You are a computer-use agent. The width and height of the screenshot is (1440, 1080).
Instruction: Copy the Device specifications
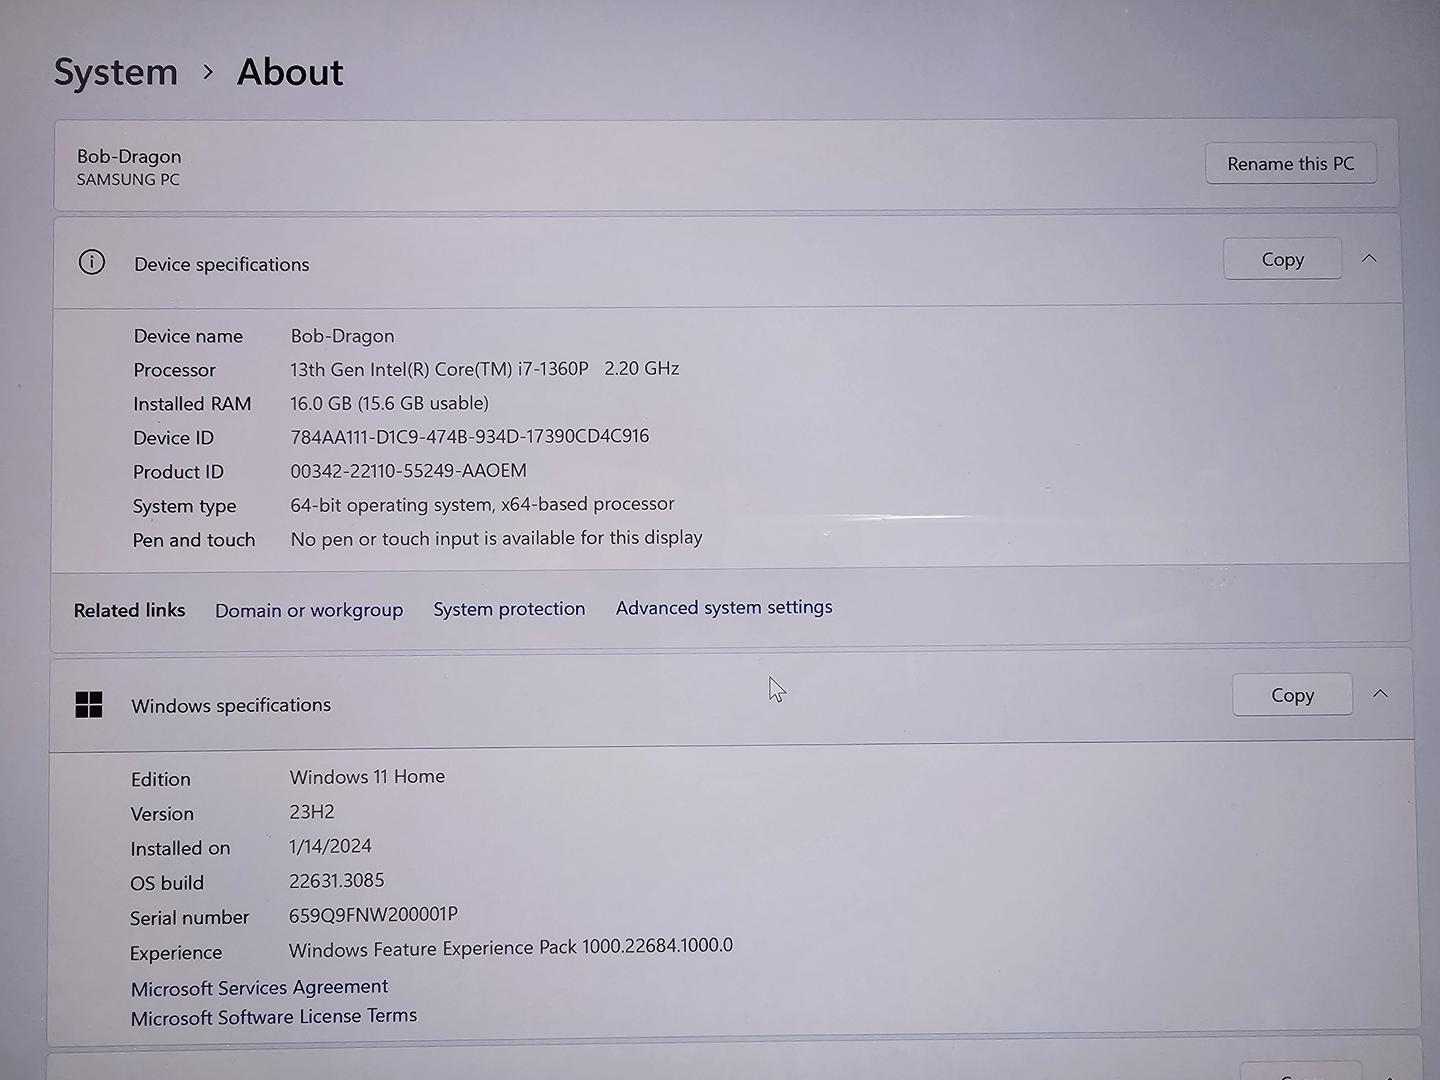pos(1282,260)
